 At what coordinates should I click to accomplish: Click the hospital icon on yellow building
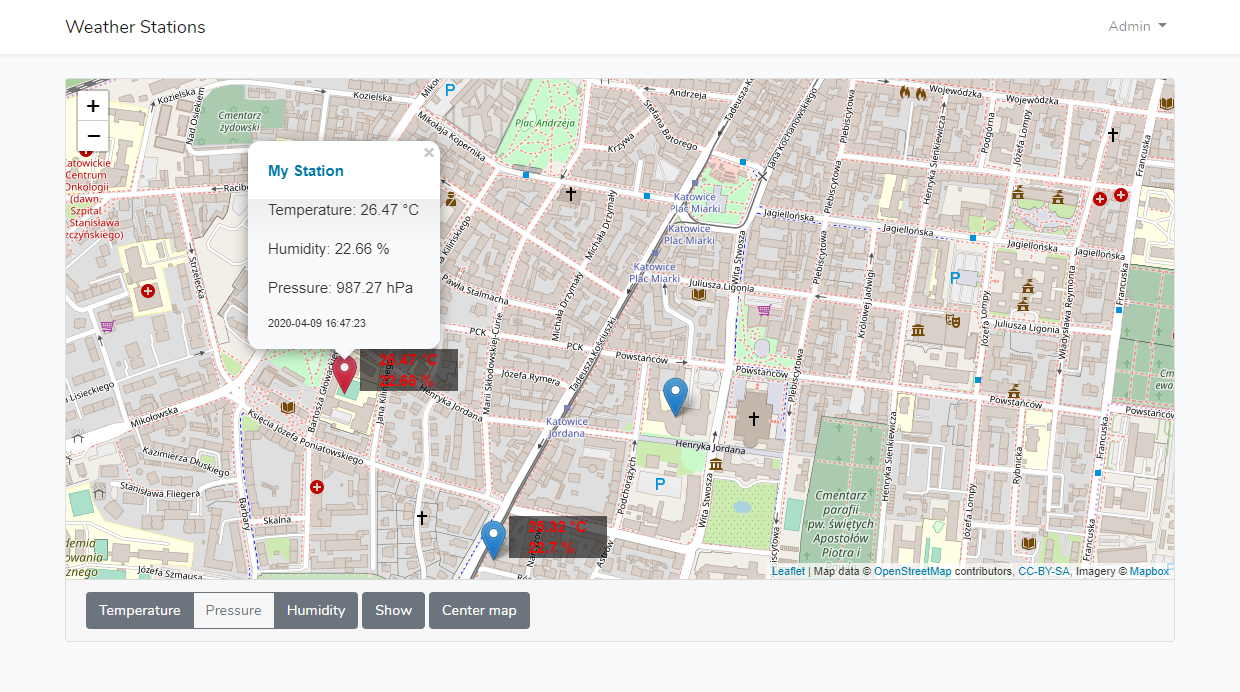tap(148, 291)
